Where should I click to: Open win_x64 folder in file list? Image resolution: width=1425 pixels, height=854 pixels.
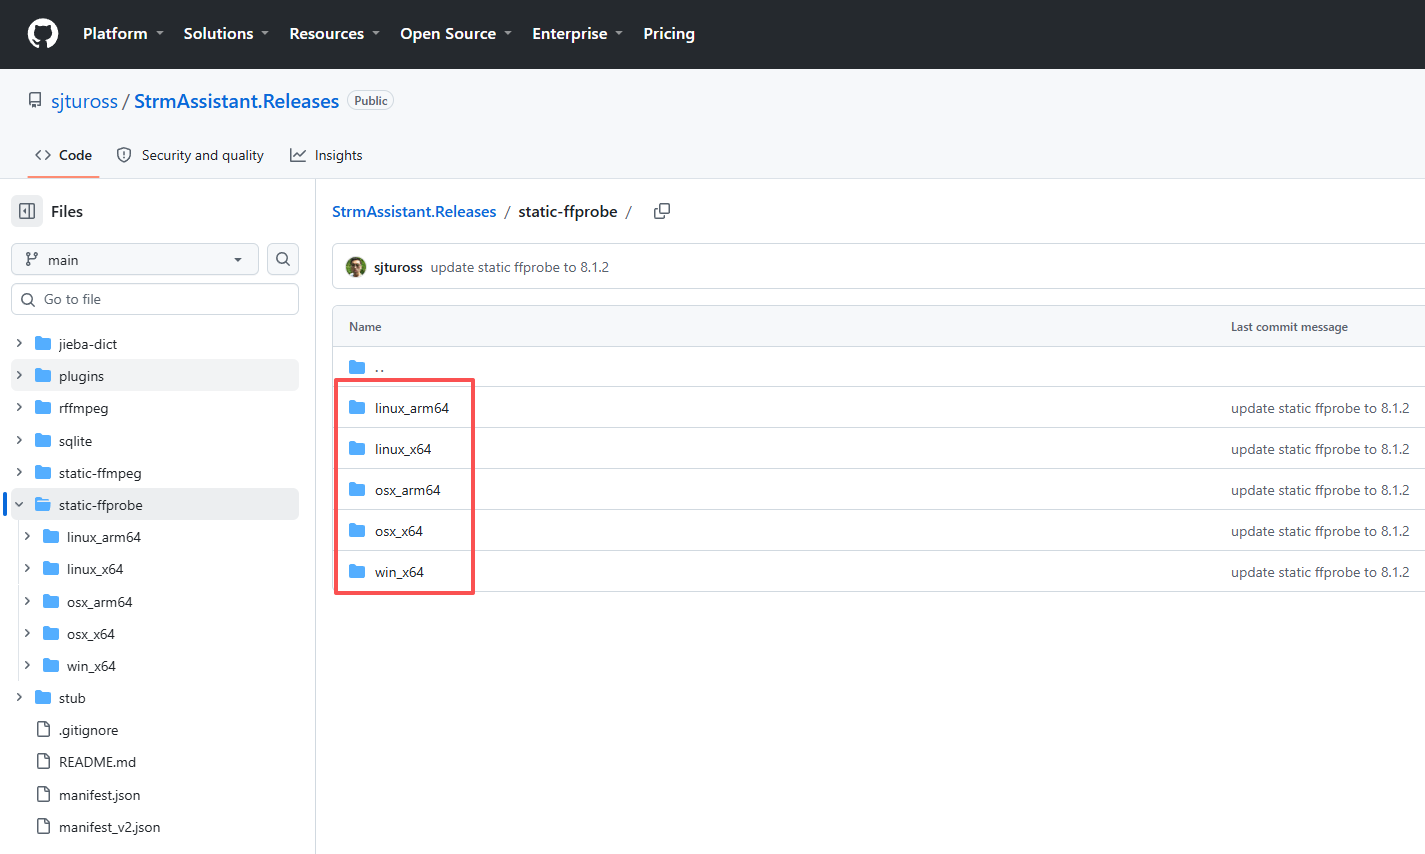pos(399,572)
